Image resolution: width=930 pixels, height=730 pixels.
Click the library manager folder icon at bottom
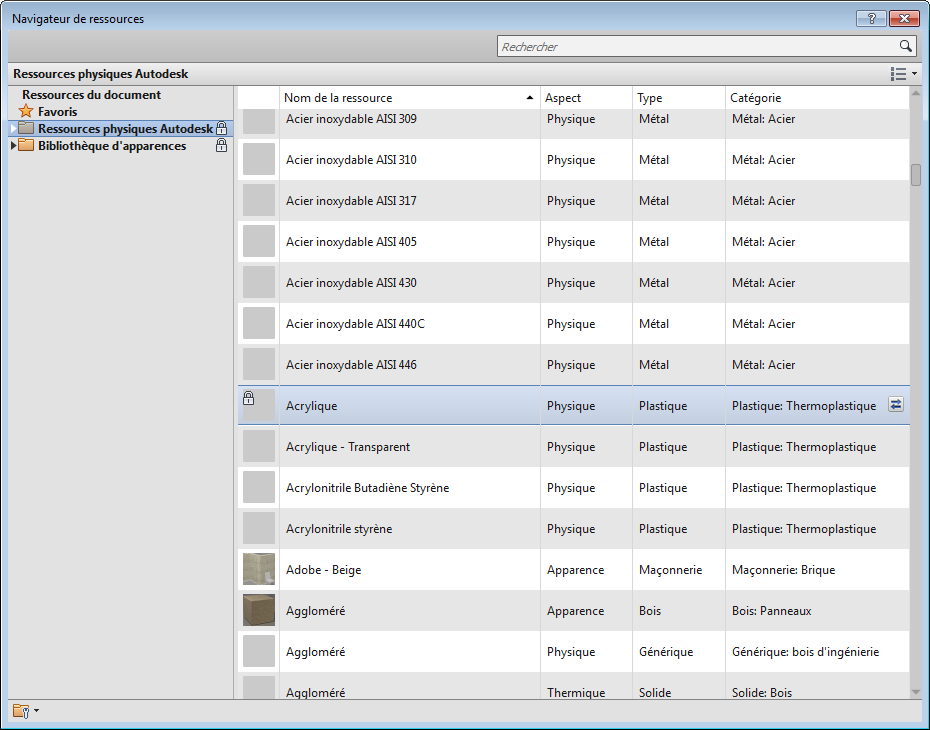point(21,710)
